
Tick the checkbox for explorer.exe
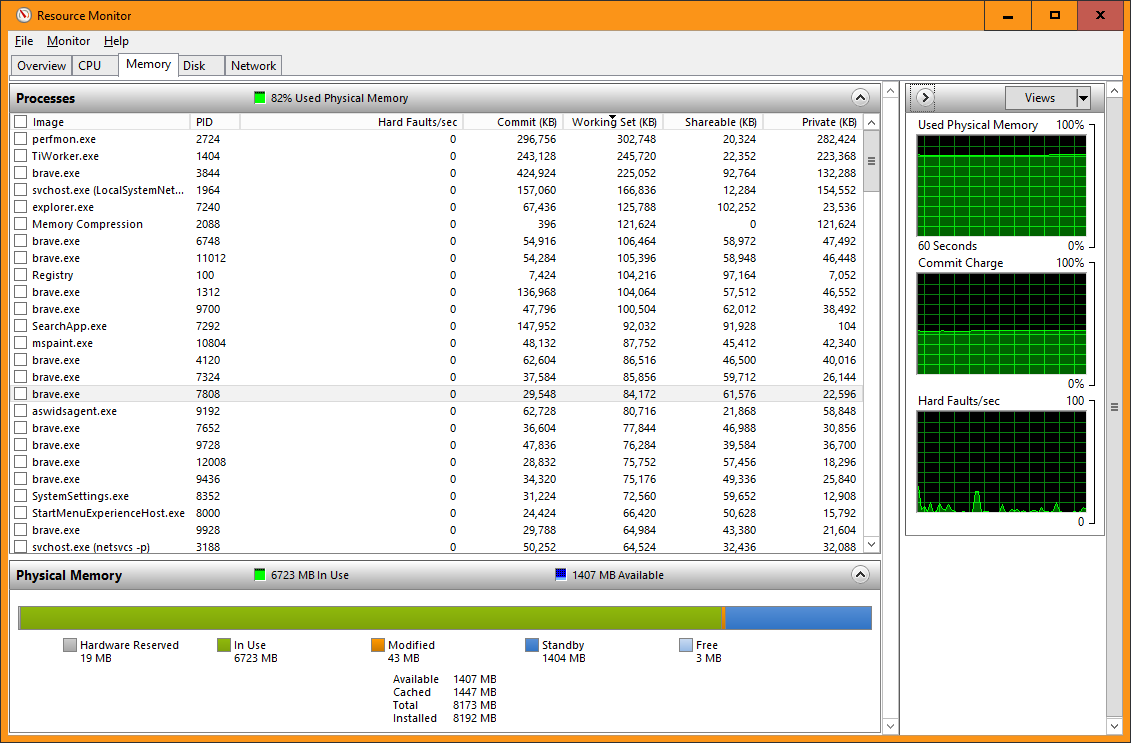(x=20, y=207)
